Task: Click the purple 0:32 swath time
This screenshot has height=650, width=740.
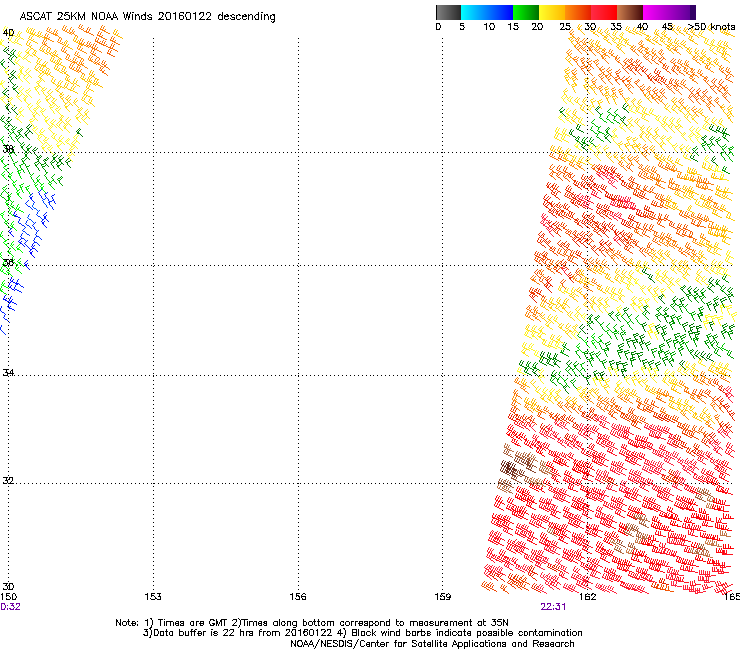Action: (x=10, y=607)
